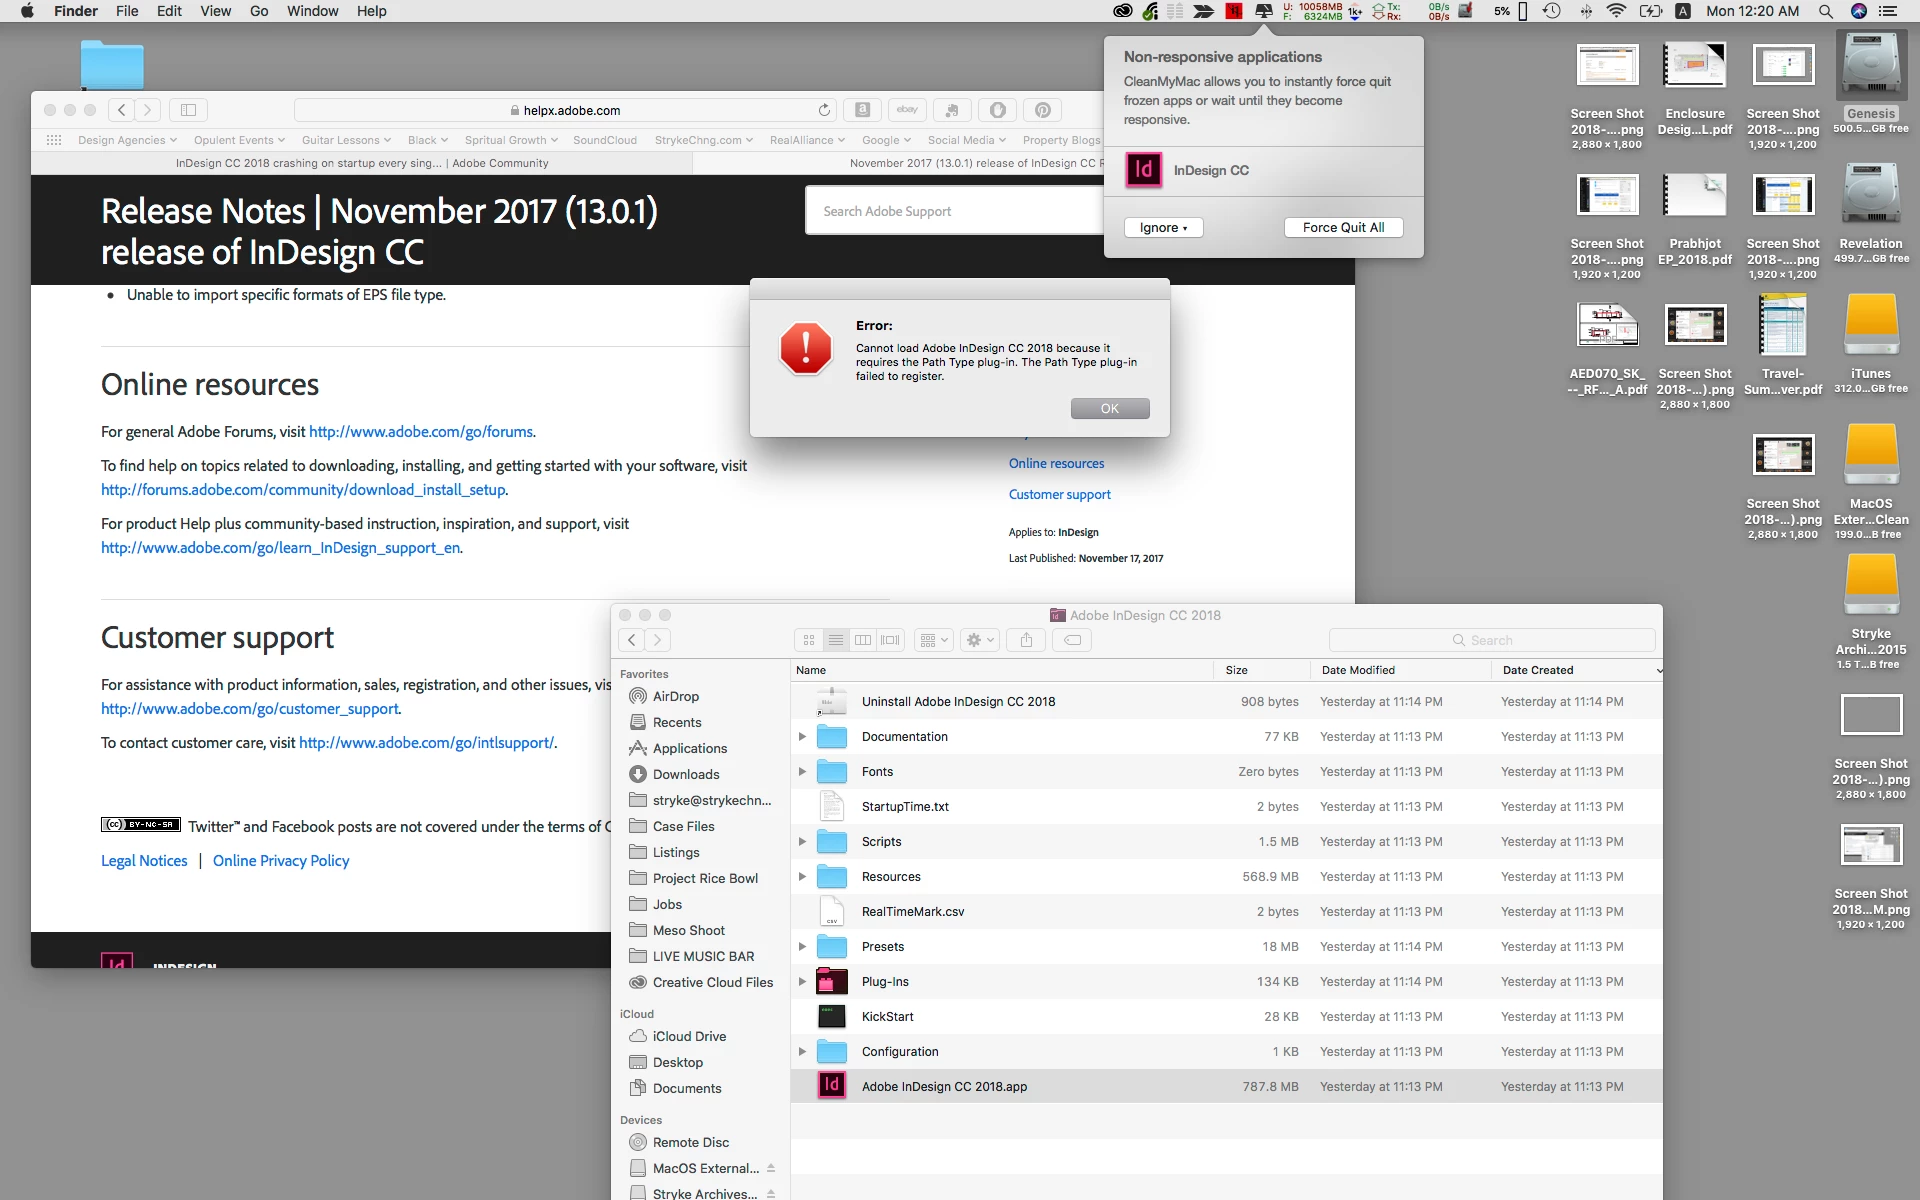
Task: Click the Finder tags icon
Action: (1072, 640)
